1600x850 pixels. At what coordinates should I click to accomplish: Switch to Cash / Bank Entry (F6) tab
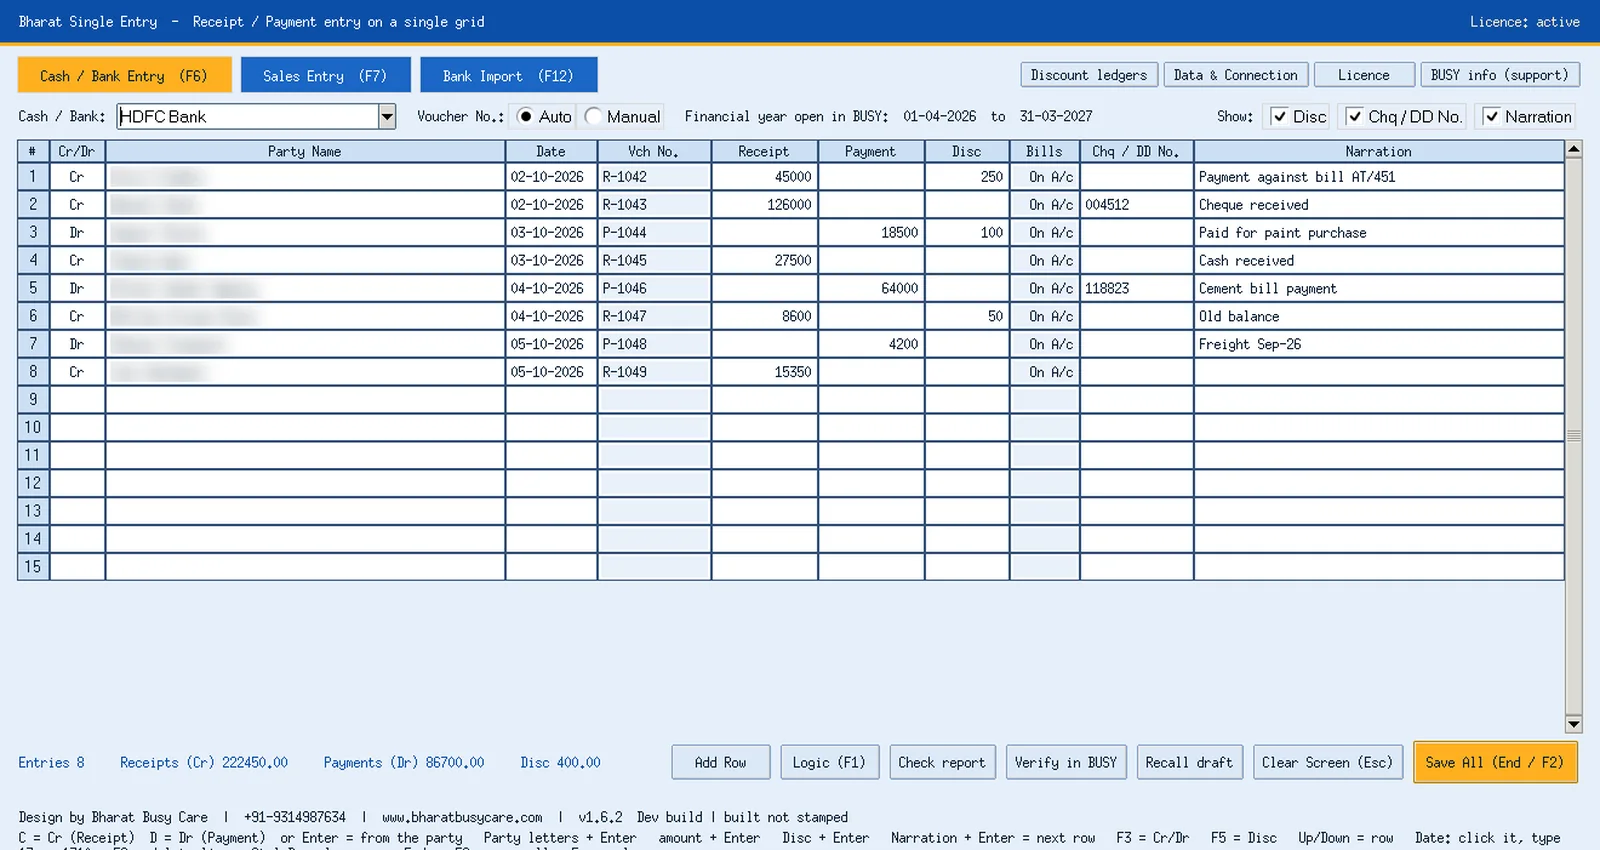point(124,75)
